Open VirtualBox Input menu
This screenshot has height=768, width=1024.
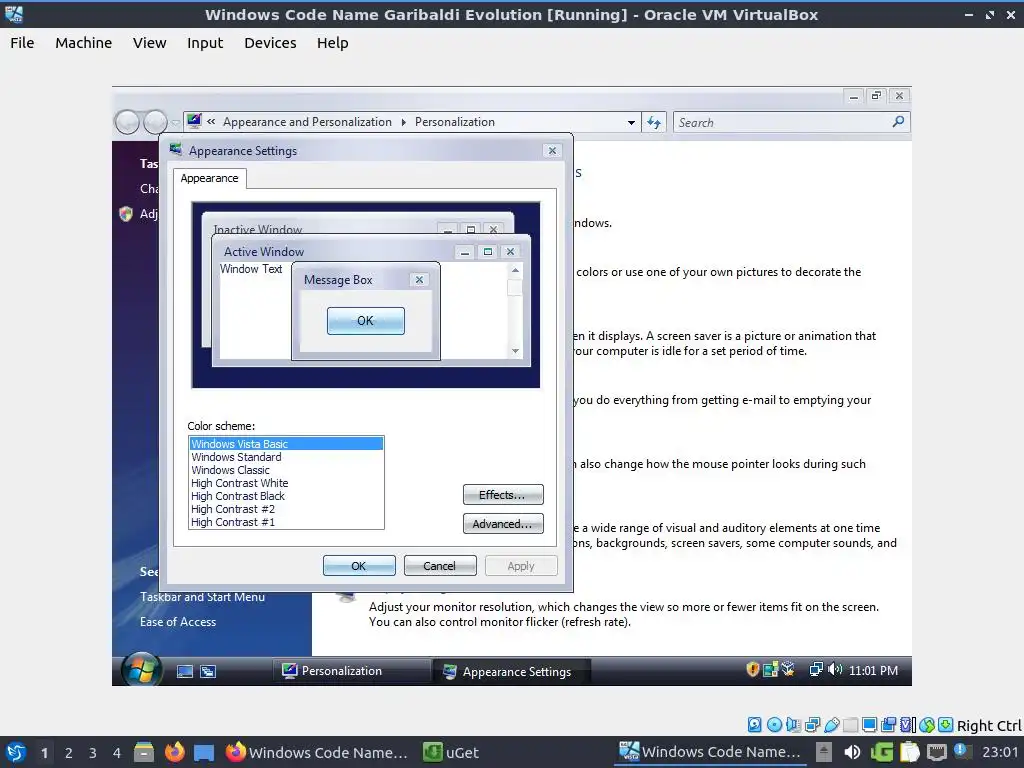pos(205,42)
